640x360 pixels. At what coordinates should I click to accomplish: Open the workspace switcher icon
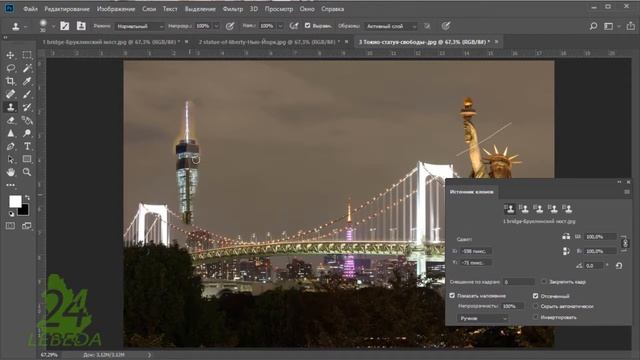pyautogui.click(x=609, y=26)
